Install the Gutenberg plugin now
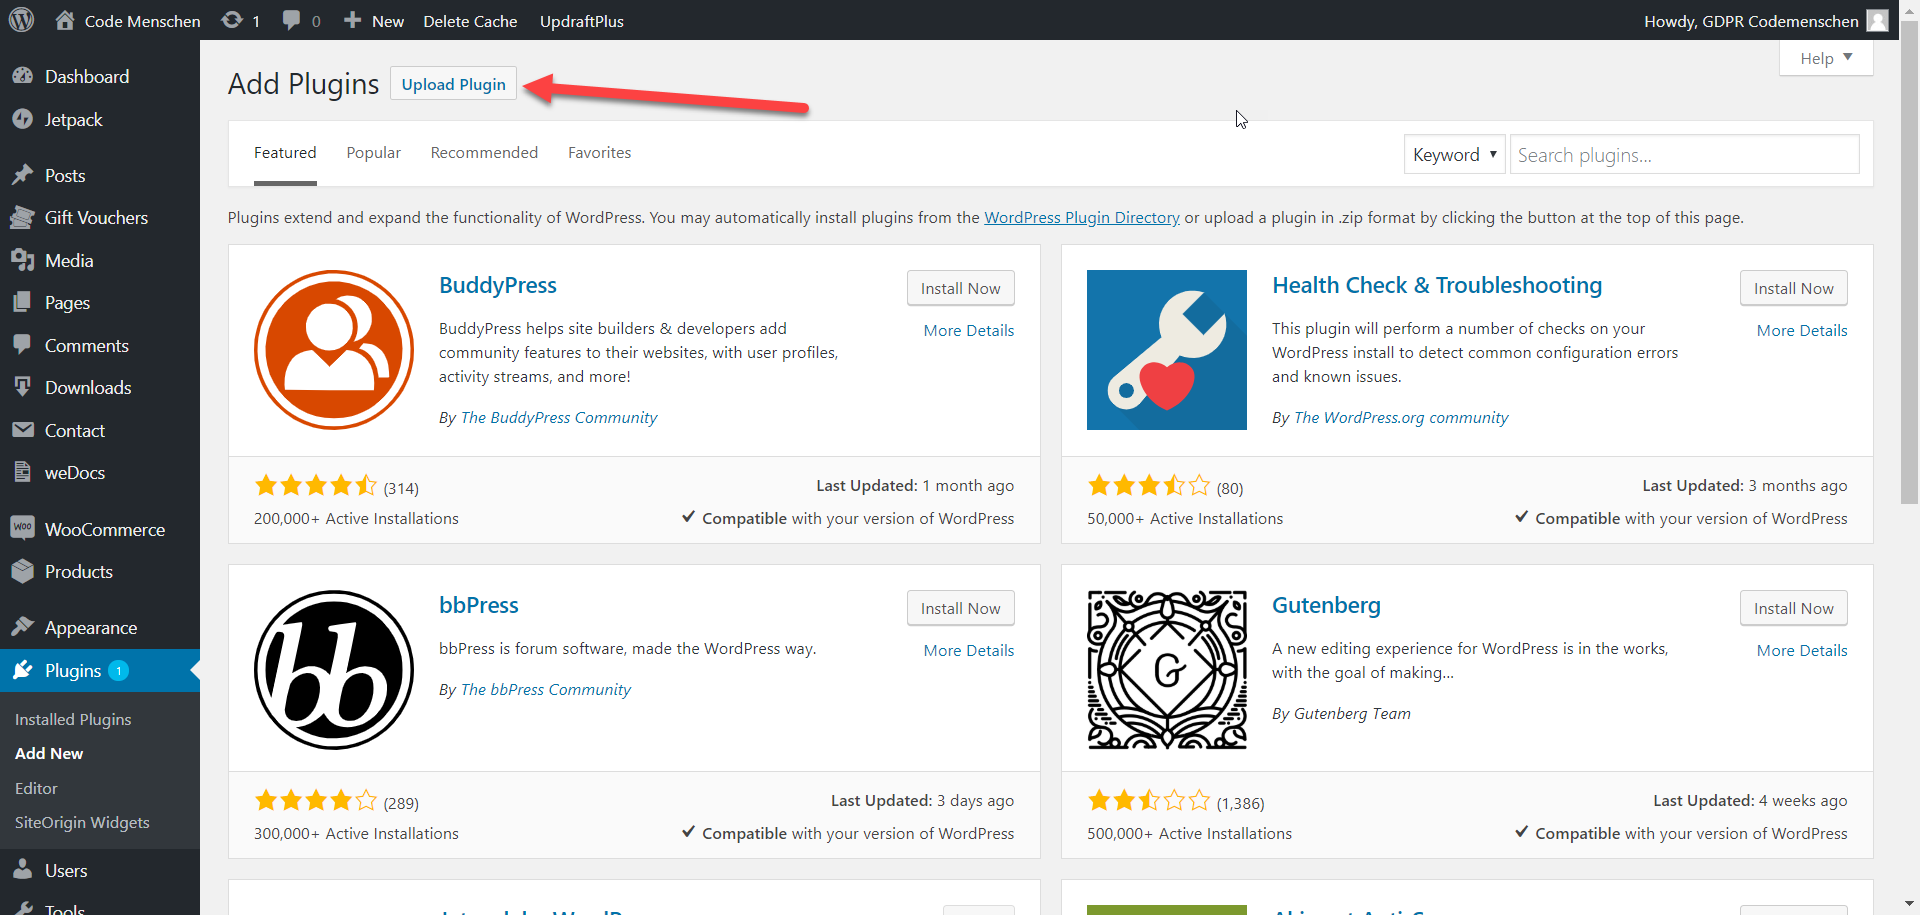This screenshot has height=915, width=1920. [1793, 608]
